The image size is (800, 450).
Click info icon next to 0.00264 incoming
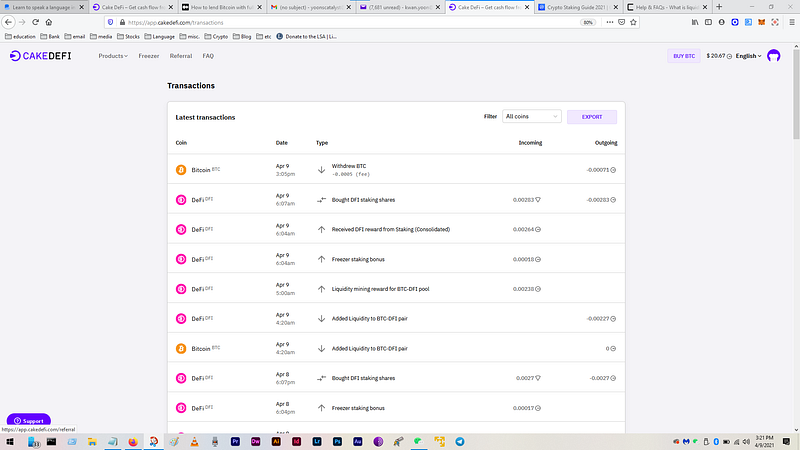pos(538,230)
